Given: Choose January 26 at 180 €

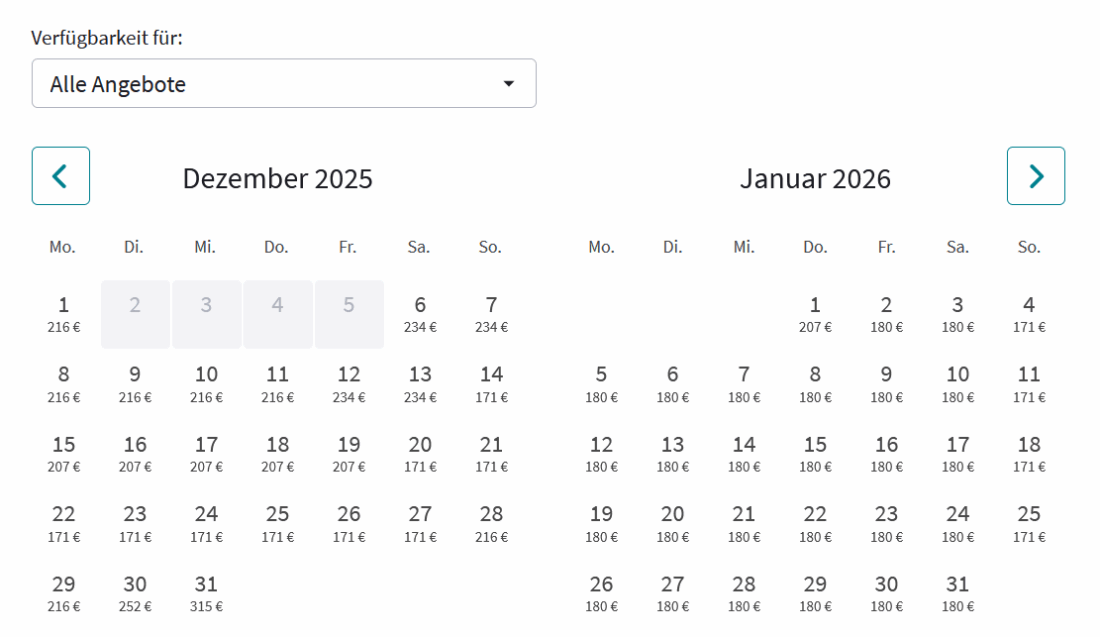Looking at the screenshot, I should click(x=601, y=594).
